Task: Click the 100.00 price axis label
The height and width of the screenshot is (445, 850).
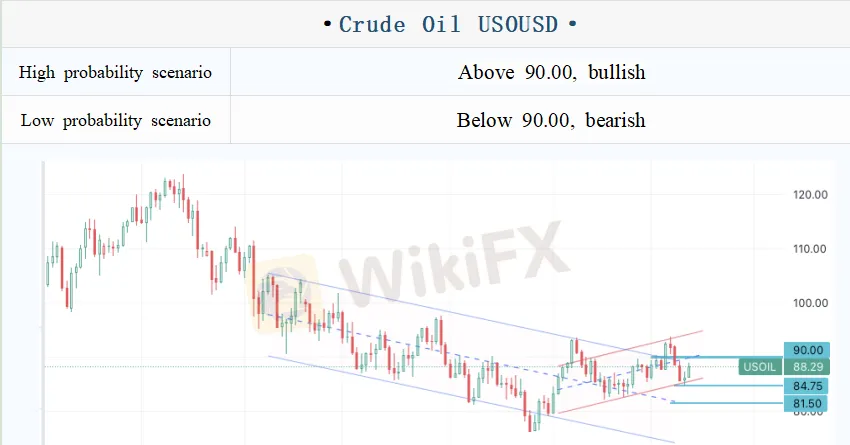Action: (x=807, y=303)
